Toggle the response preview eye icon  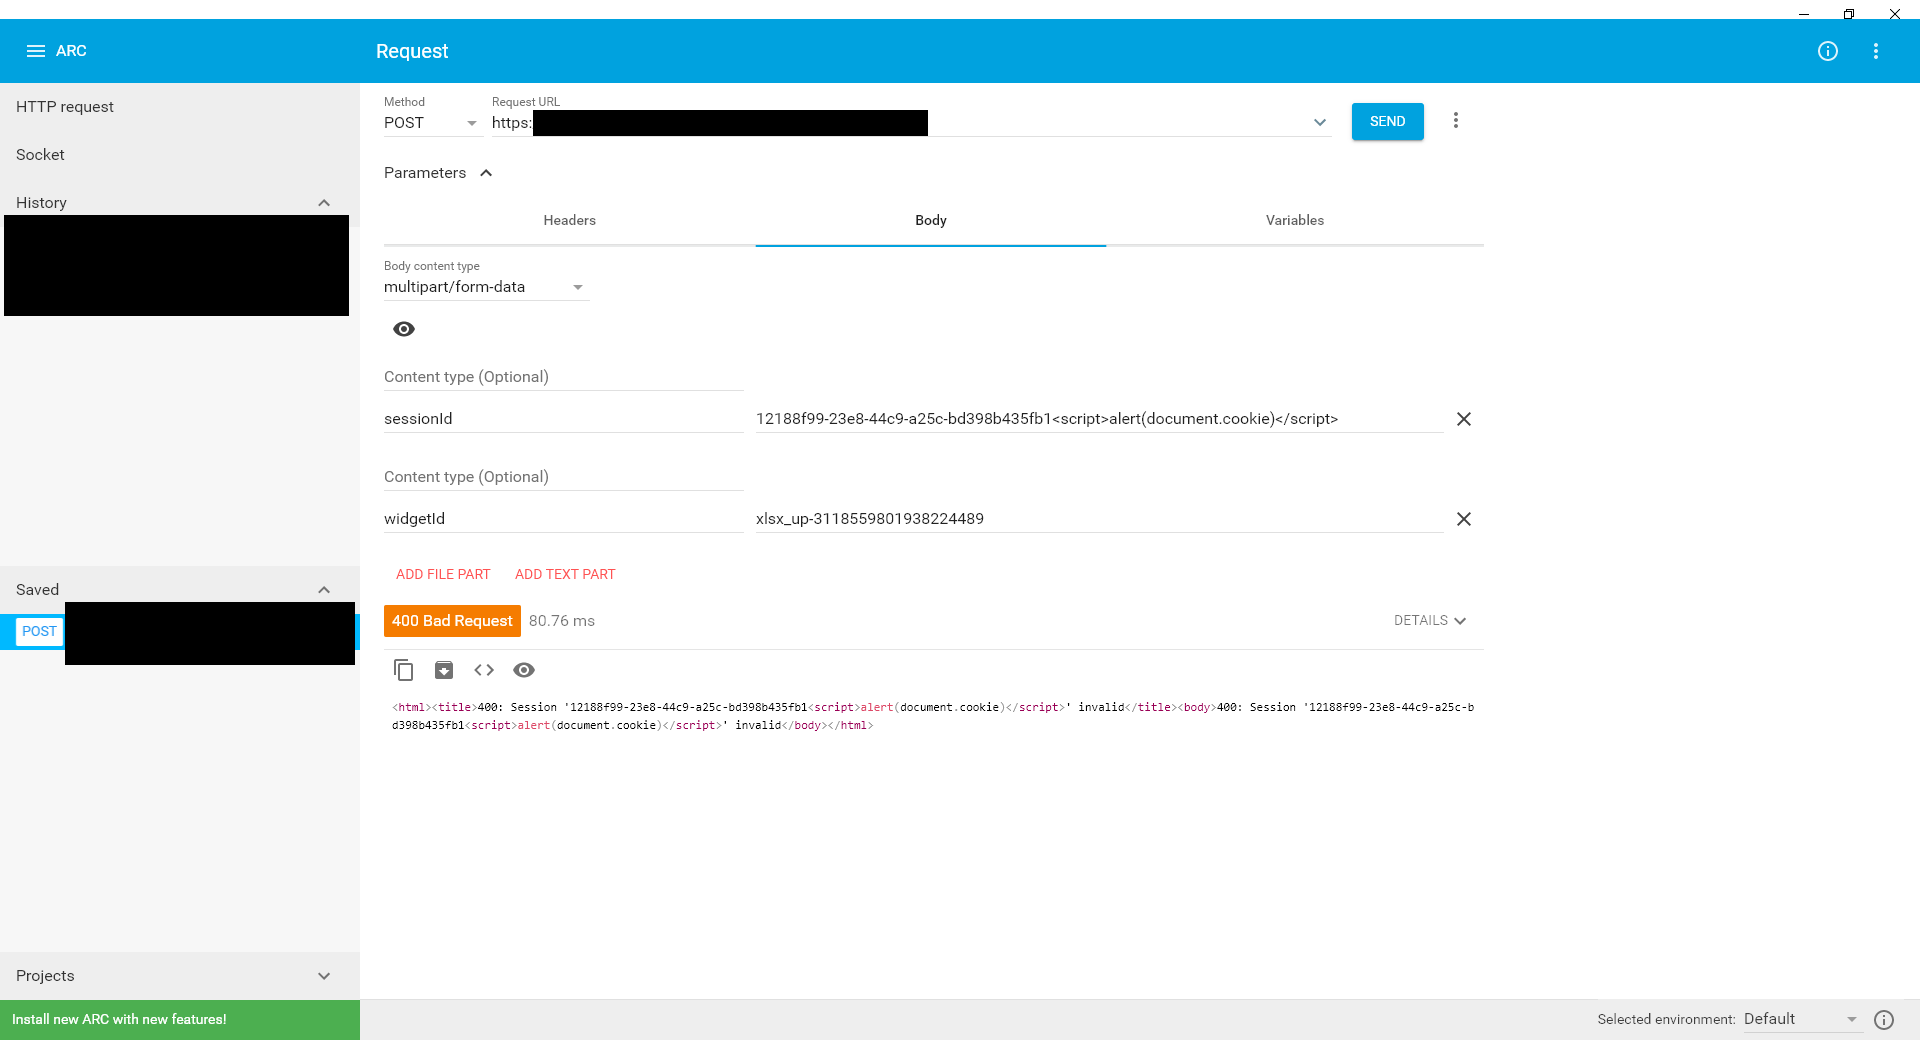click(524, 670)
